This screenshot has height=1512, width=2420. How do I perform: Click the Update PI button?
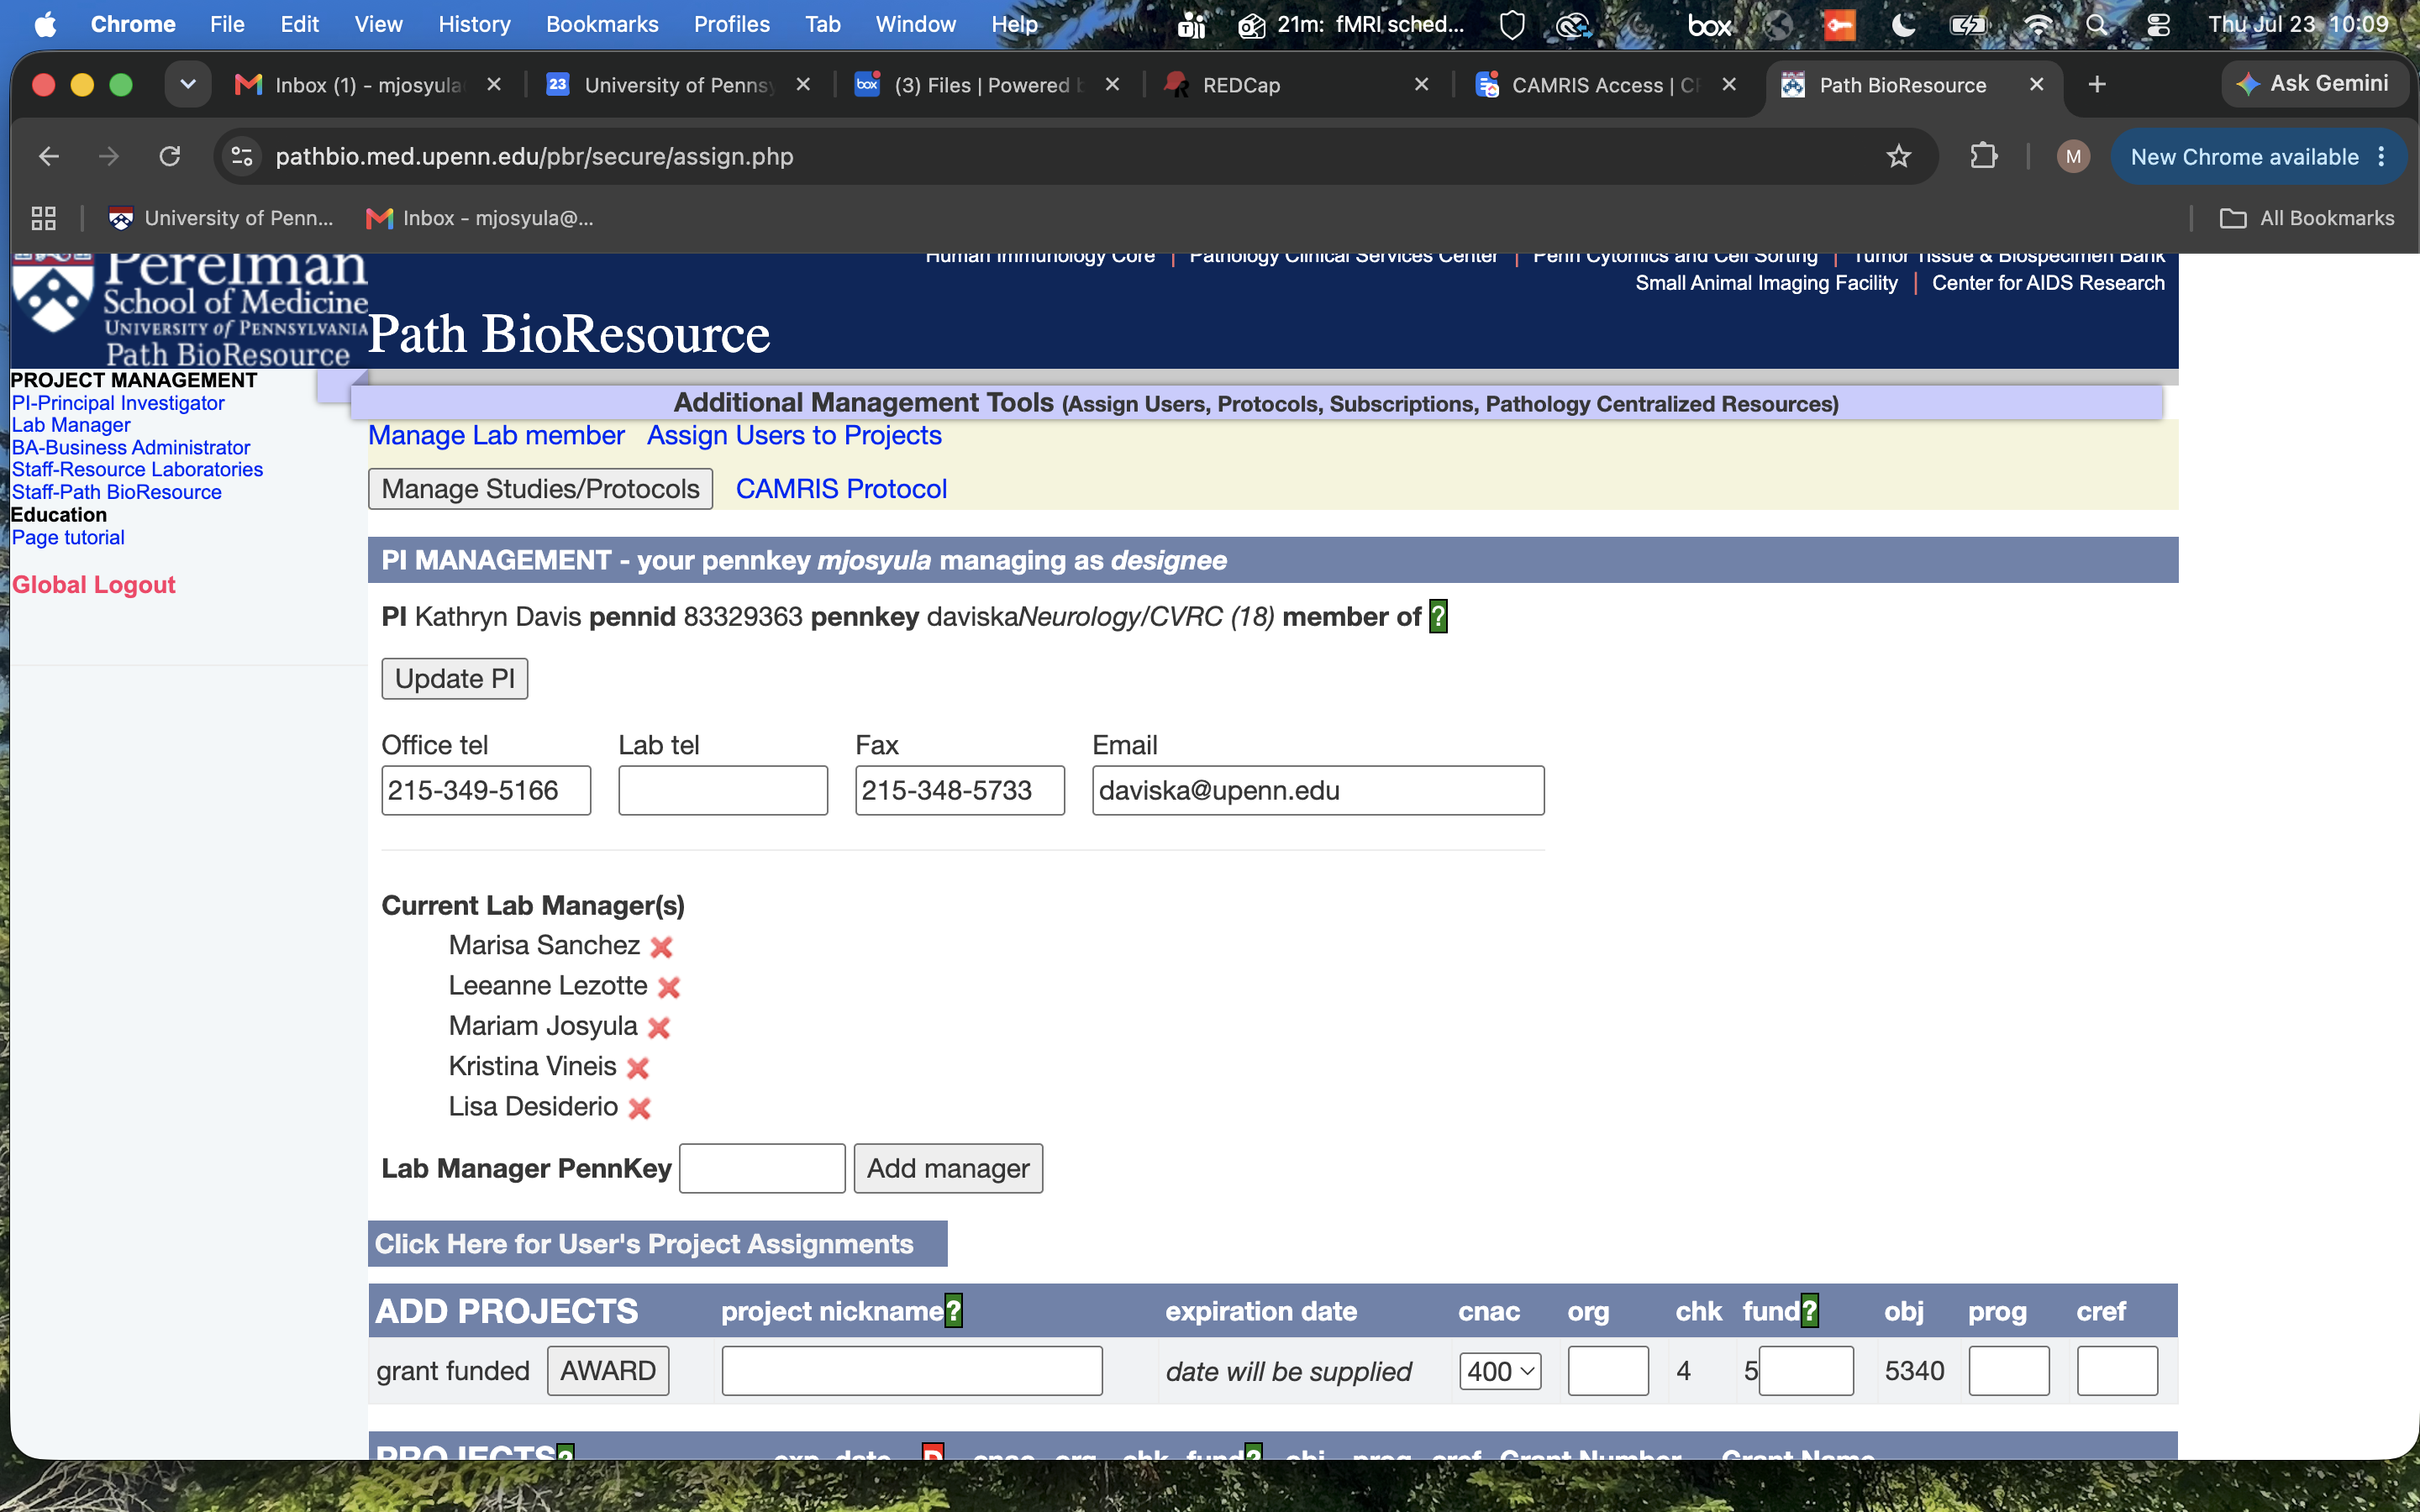point(455,679)
